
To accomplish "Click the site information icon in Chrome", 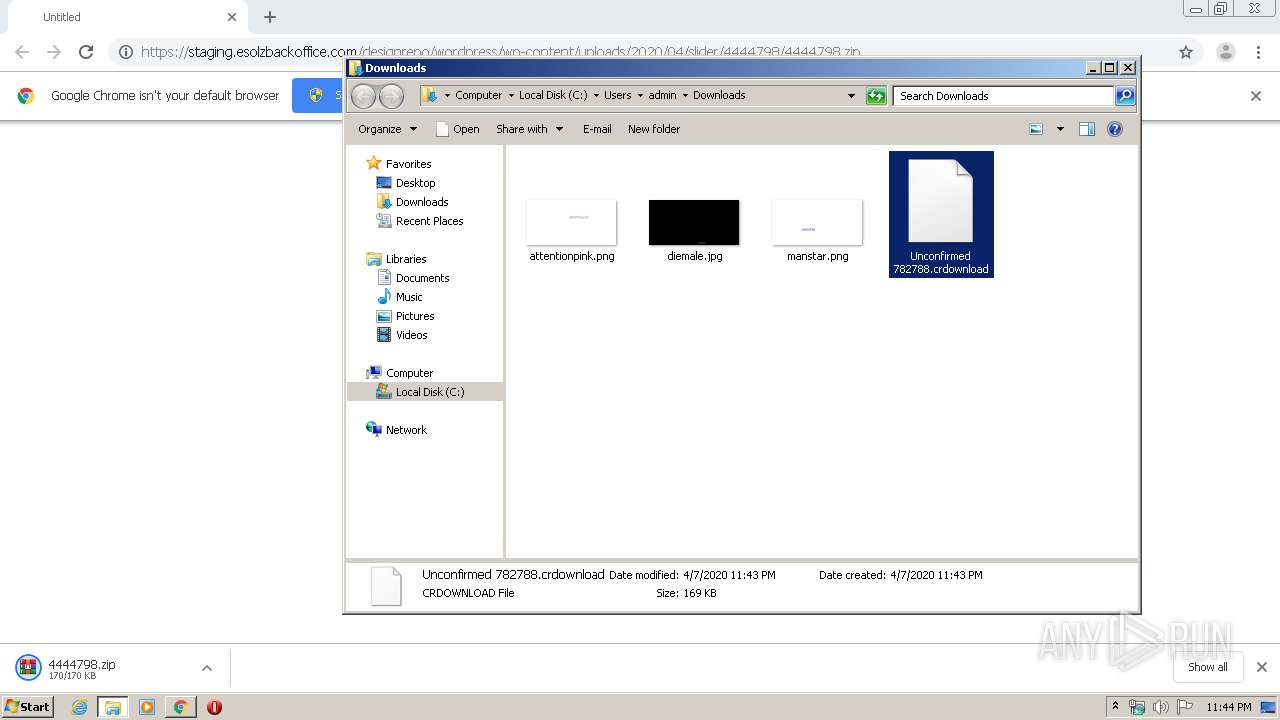I will (x=126, y=52).
